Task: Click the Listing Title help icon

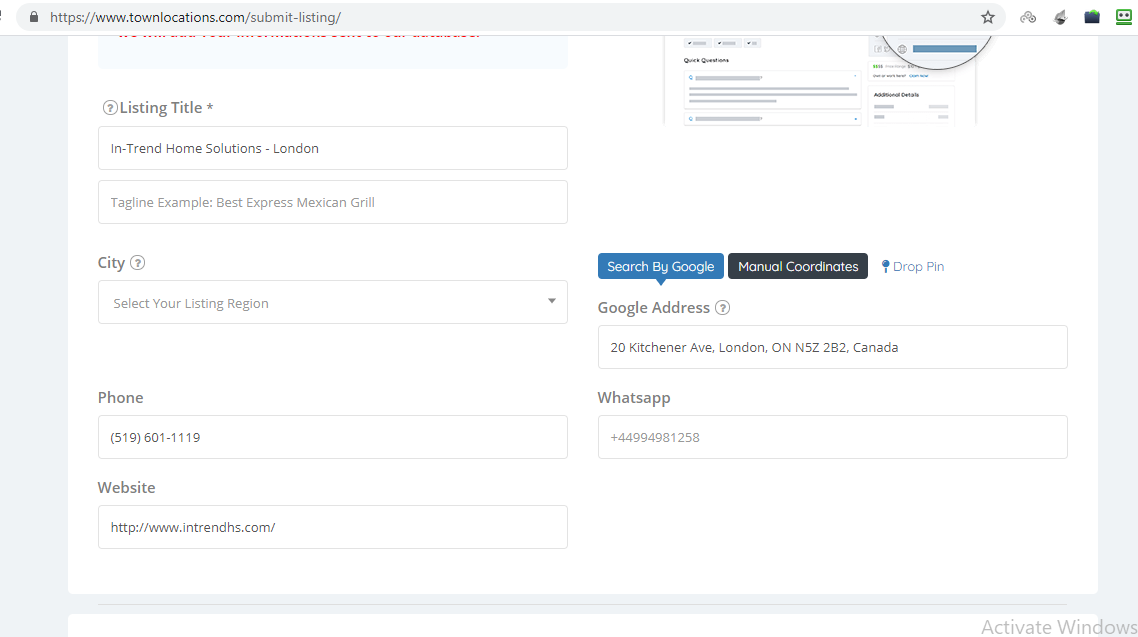Action: click(x=110, y=107)
